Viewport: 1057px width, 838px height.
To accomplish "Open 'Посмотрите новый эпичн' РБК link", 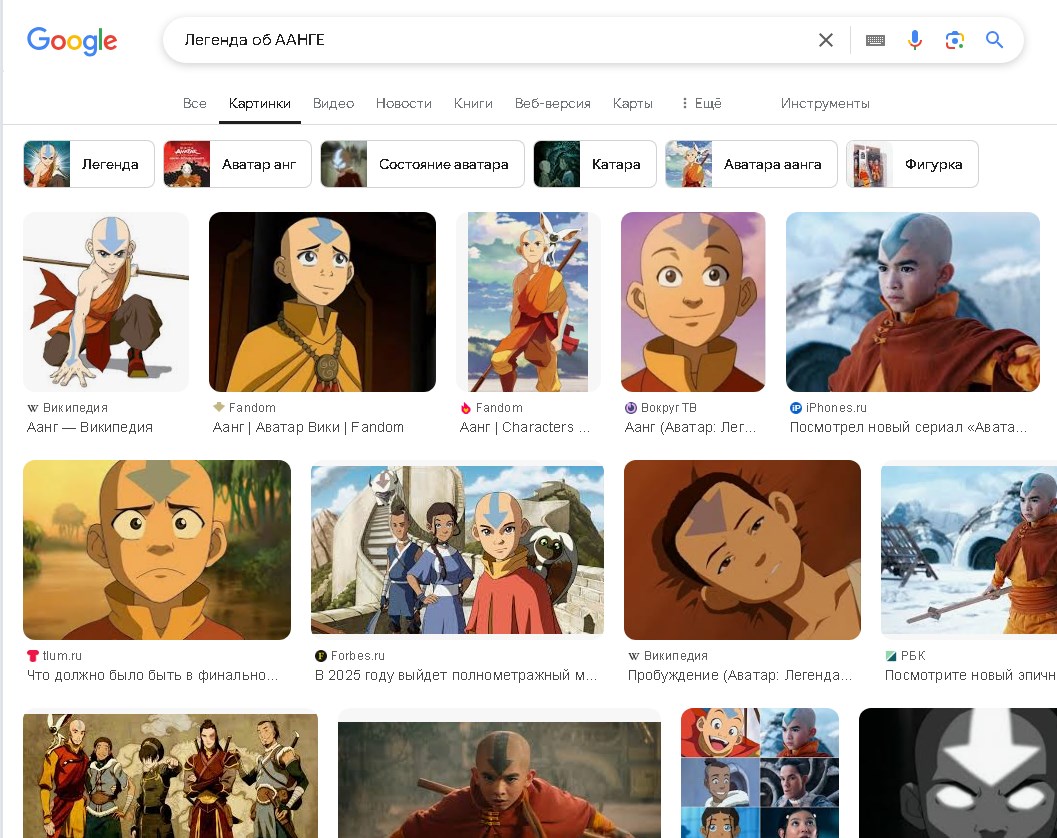I will (x=969, y=676).
